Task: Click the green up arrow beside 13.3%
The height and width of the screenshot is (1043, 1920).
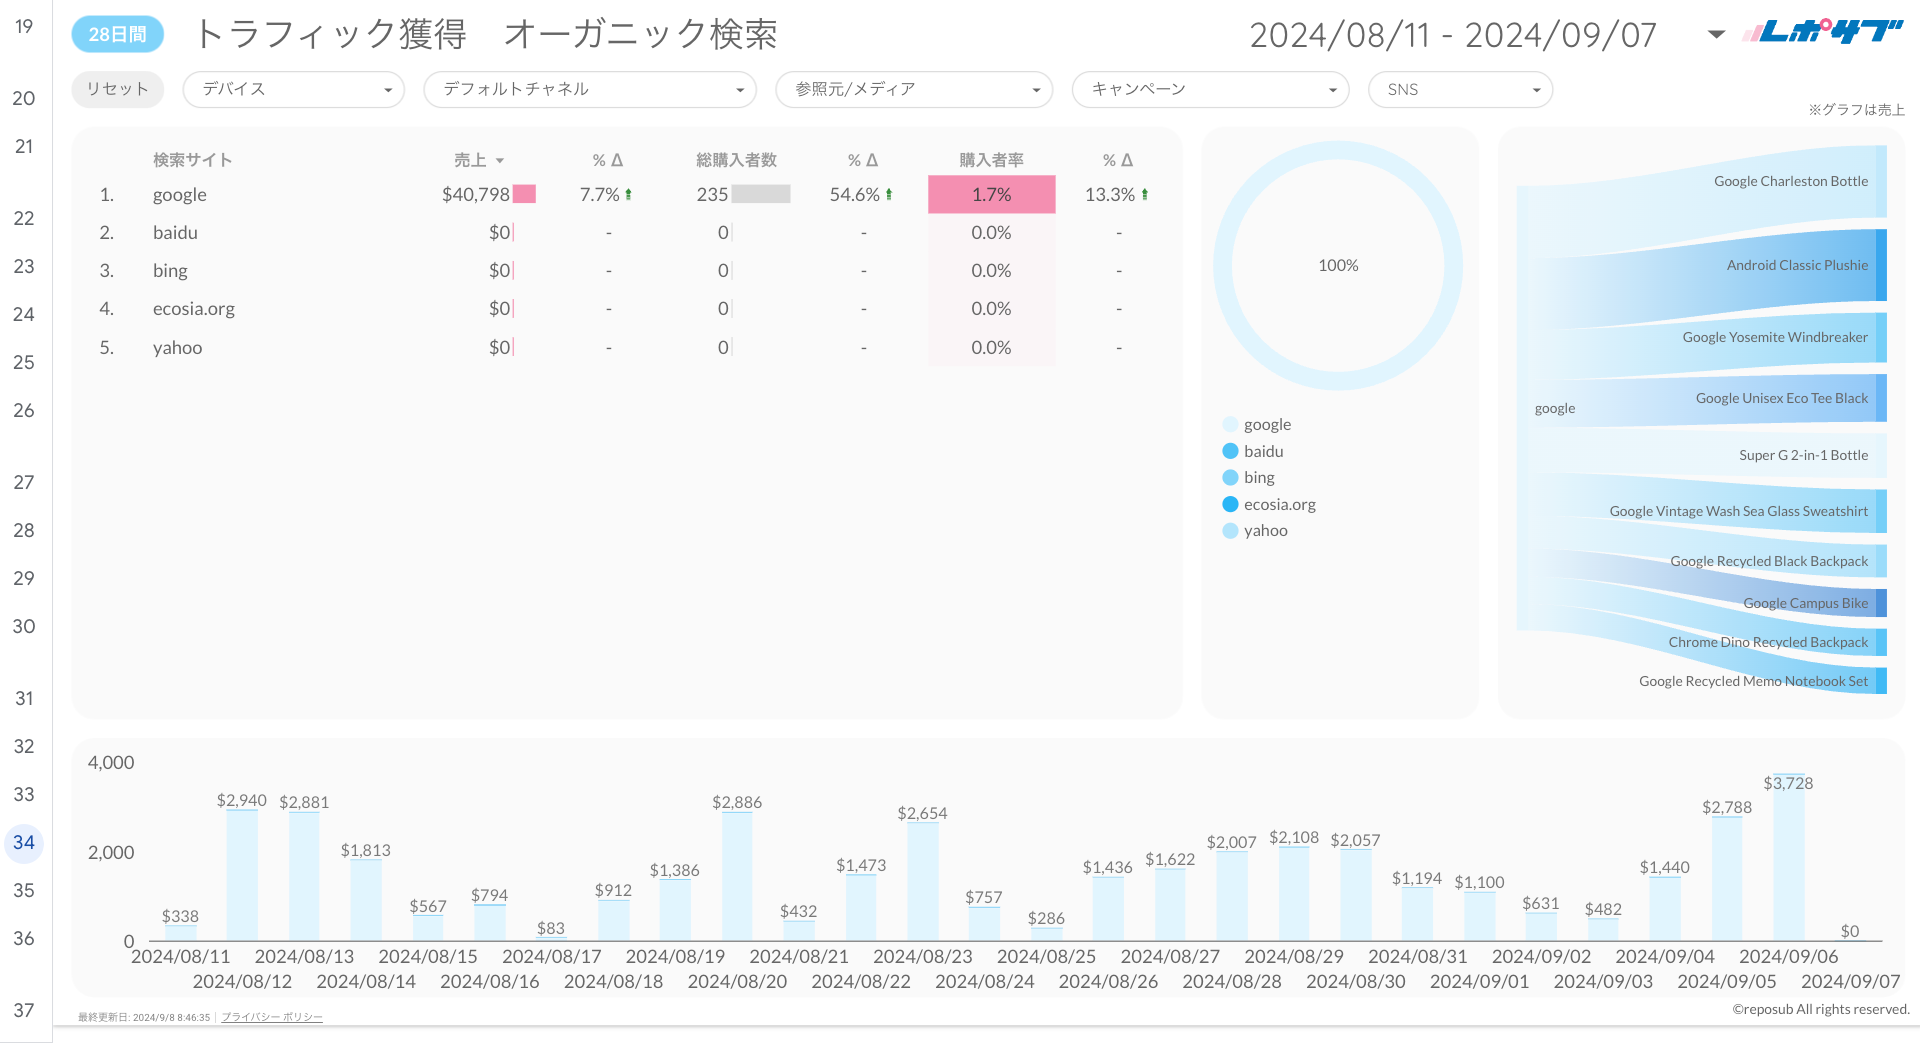Action: [x=1147, y=195]
